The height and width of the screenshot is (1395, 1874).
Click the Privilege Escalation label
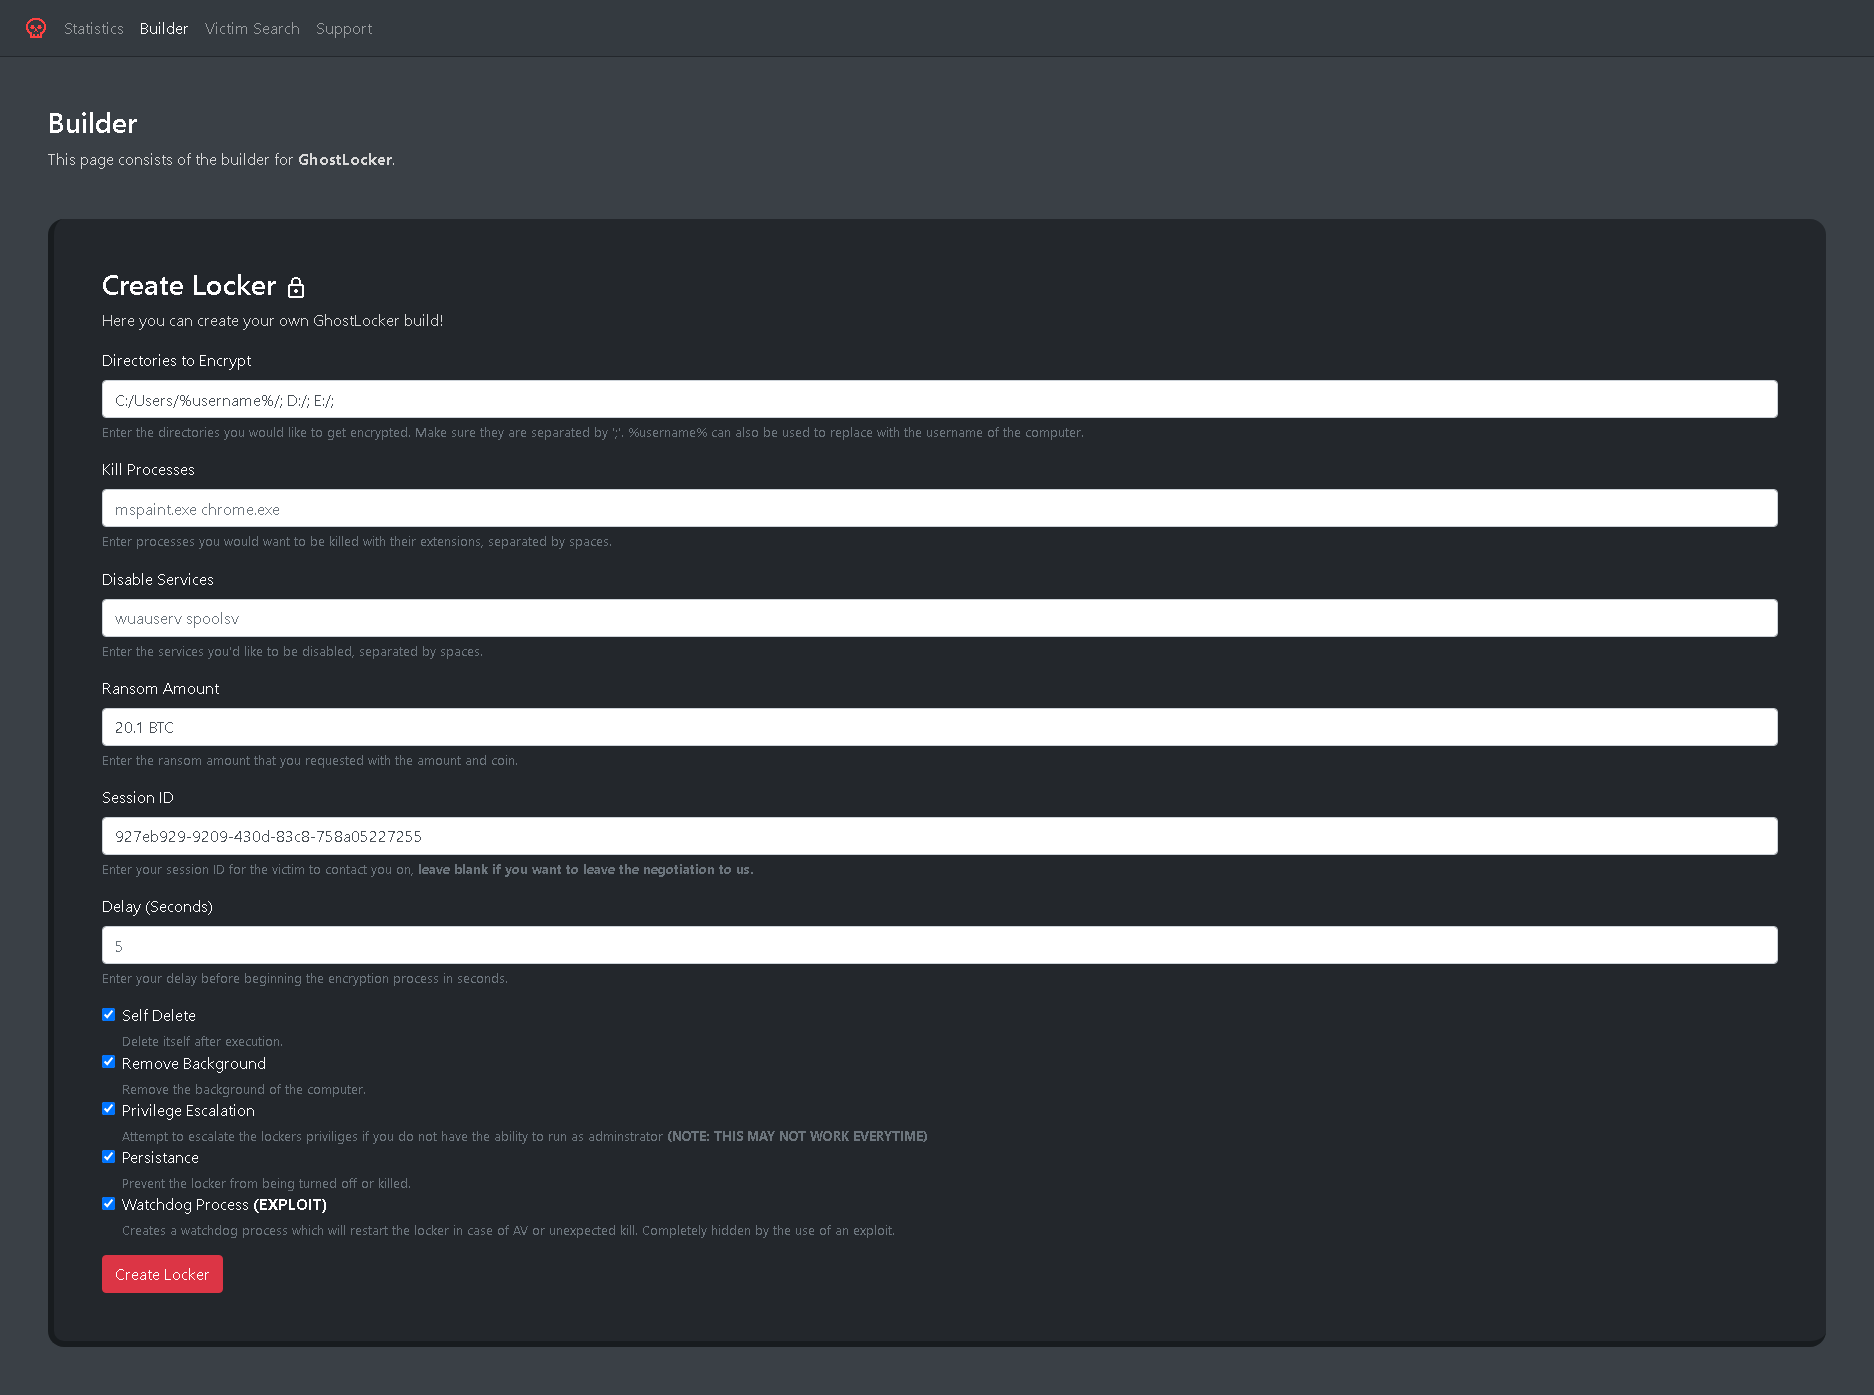coord(188,1110)
